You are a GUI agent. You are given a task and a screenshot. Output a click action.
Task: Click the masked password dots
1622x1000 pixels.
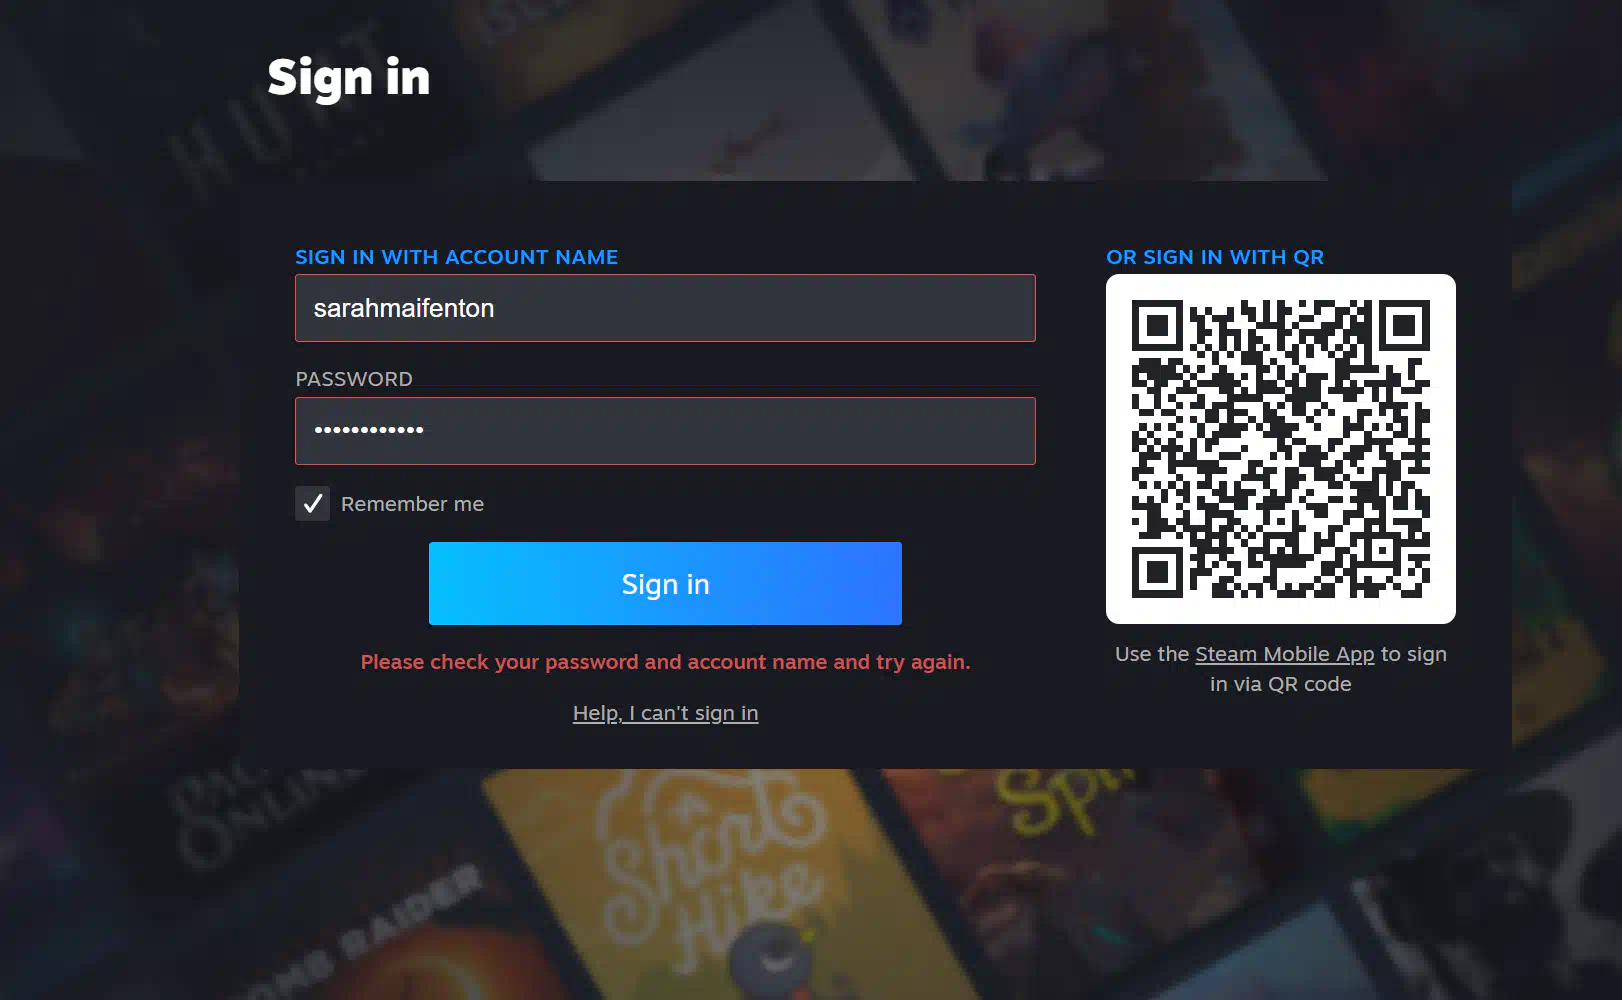coord(369,430)
